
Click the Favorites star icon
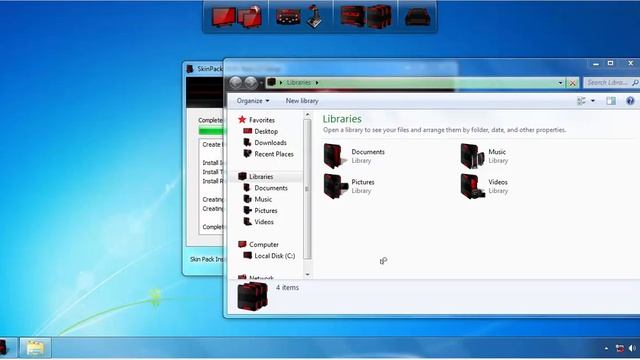pyautogui.click(x=242, y=120)
